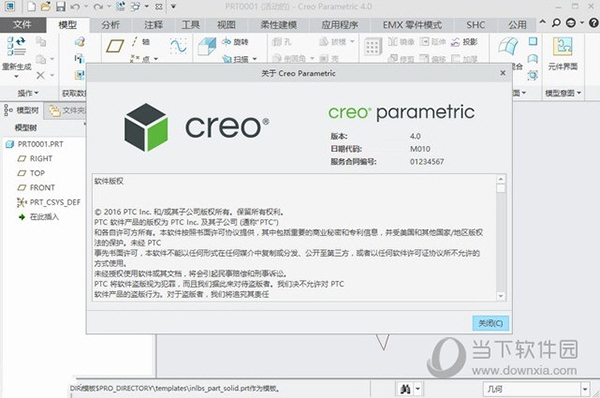Image resolution: width=600 pixels, height=398 pixels.
Task: Select the Sweep (扫描) tool
Action: [x=235, y=59]
